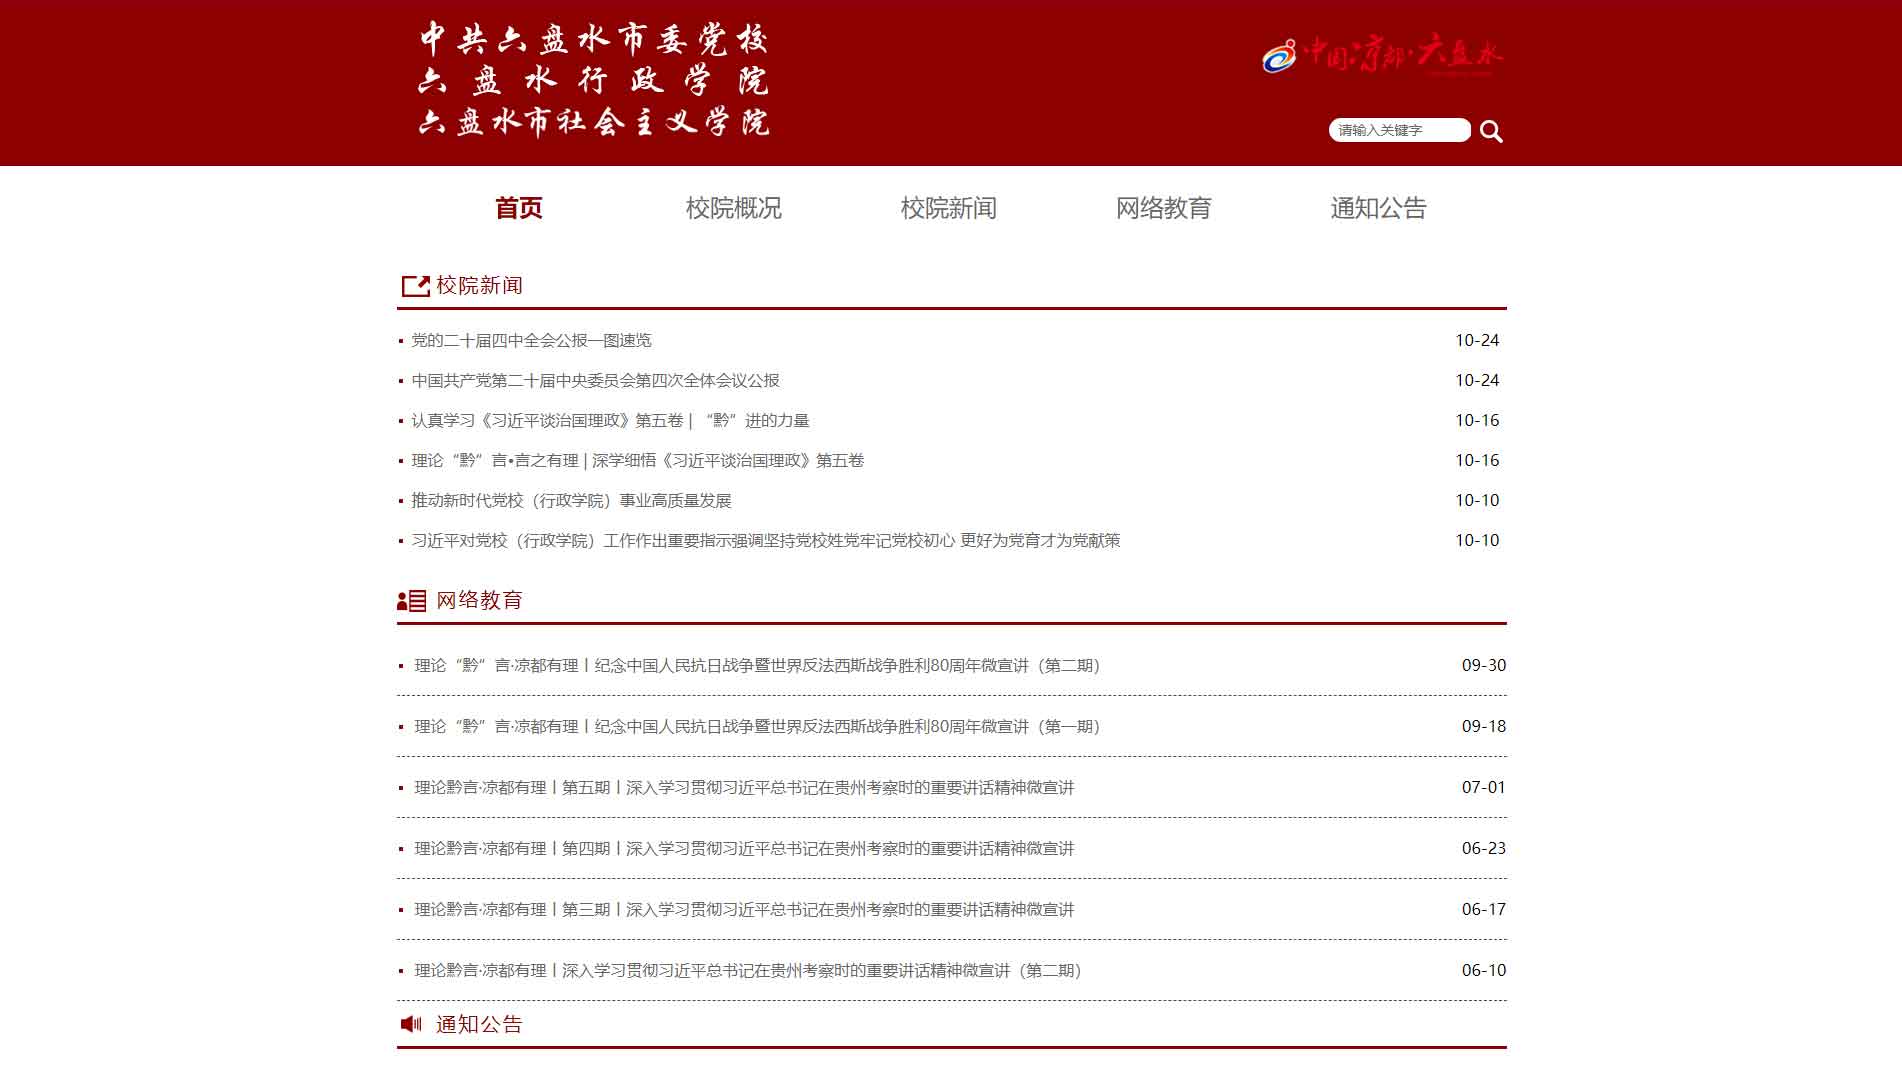The height and width of the screenshot is (1080, 1902).
Task: Open 抗日战争胜利80周年微宣讲（第一期）
Action: 757,726
